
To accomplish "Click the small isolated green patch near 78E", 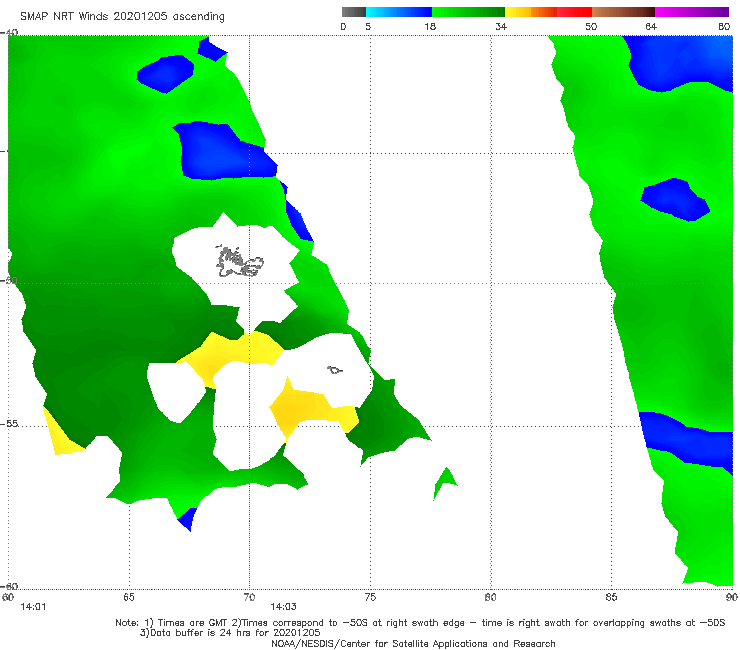I will [x=445, y=481].
